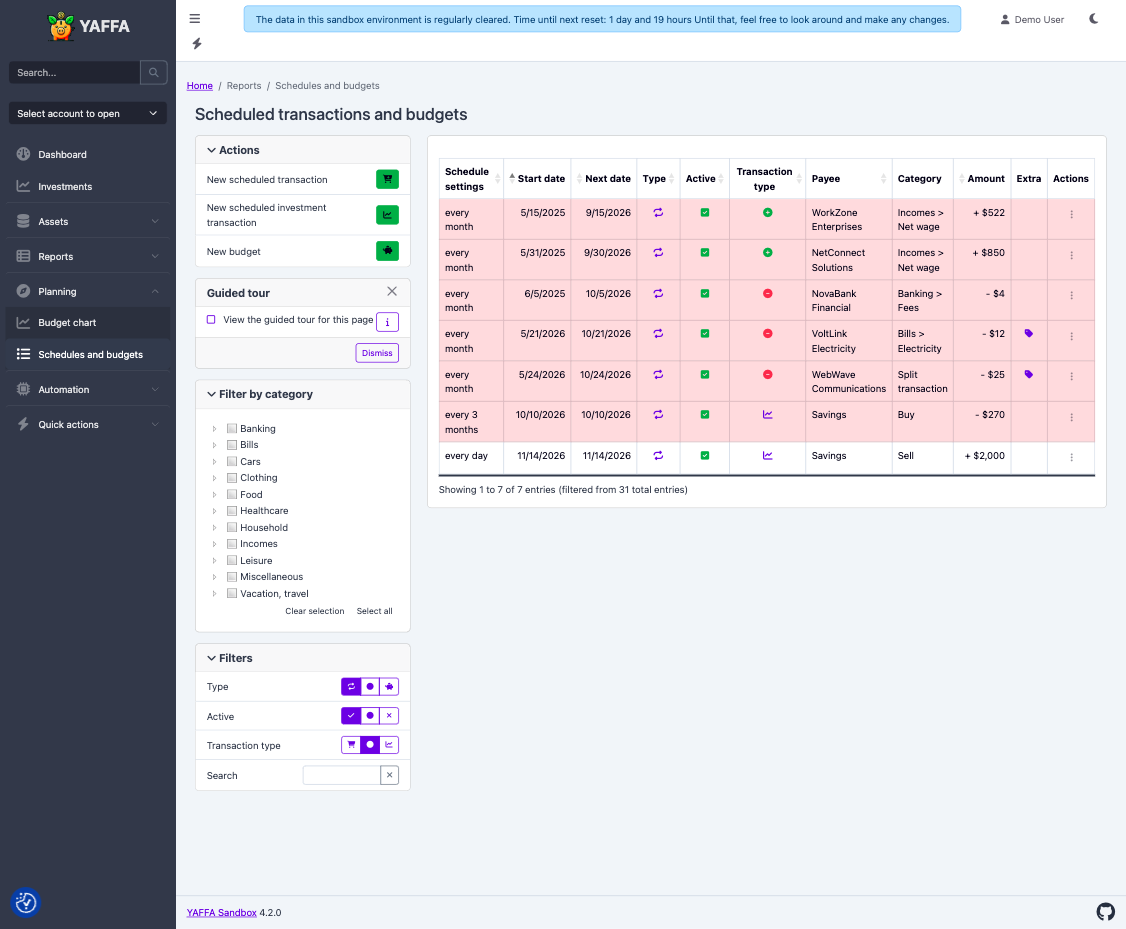Open Quick actions sidebar menu
This screenshot has height=929, width=1126.
point(88,425)
